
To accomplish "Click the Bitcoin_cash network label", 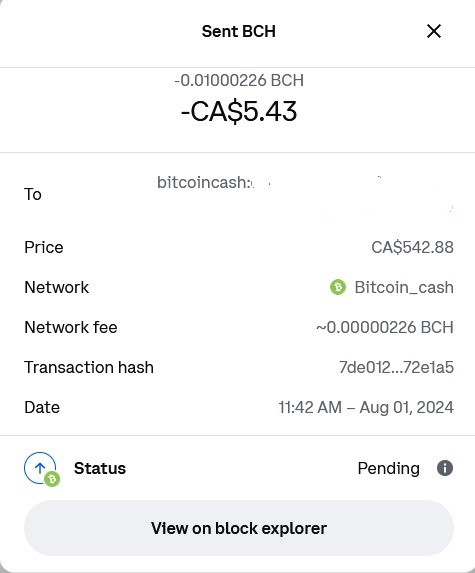I will (404, 288).
